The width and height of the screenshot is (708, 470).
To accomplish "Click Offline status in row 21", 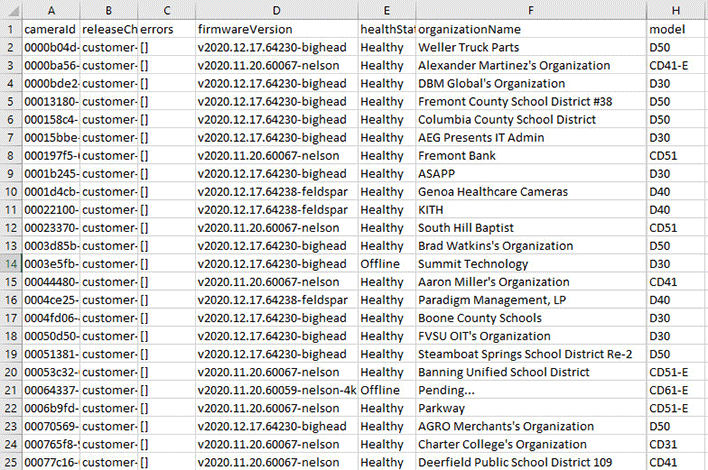I will coord(387,391).
